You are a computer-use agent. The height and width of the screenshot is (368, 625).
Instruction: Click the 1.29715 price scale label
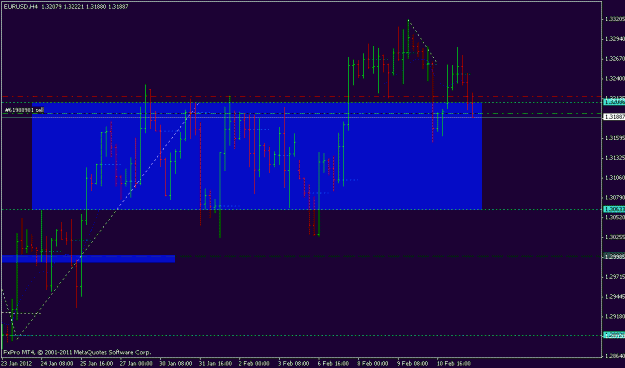615,276
